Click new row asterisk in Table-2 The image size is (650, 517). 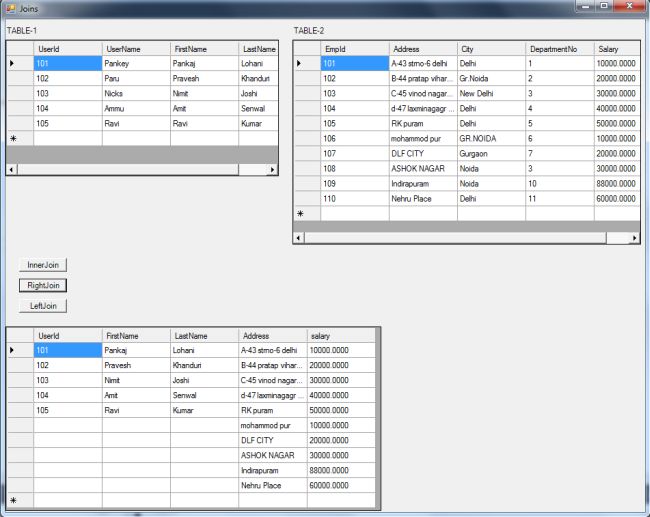coord(301,214)
